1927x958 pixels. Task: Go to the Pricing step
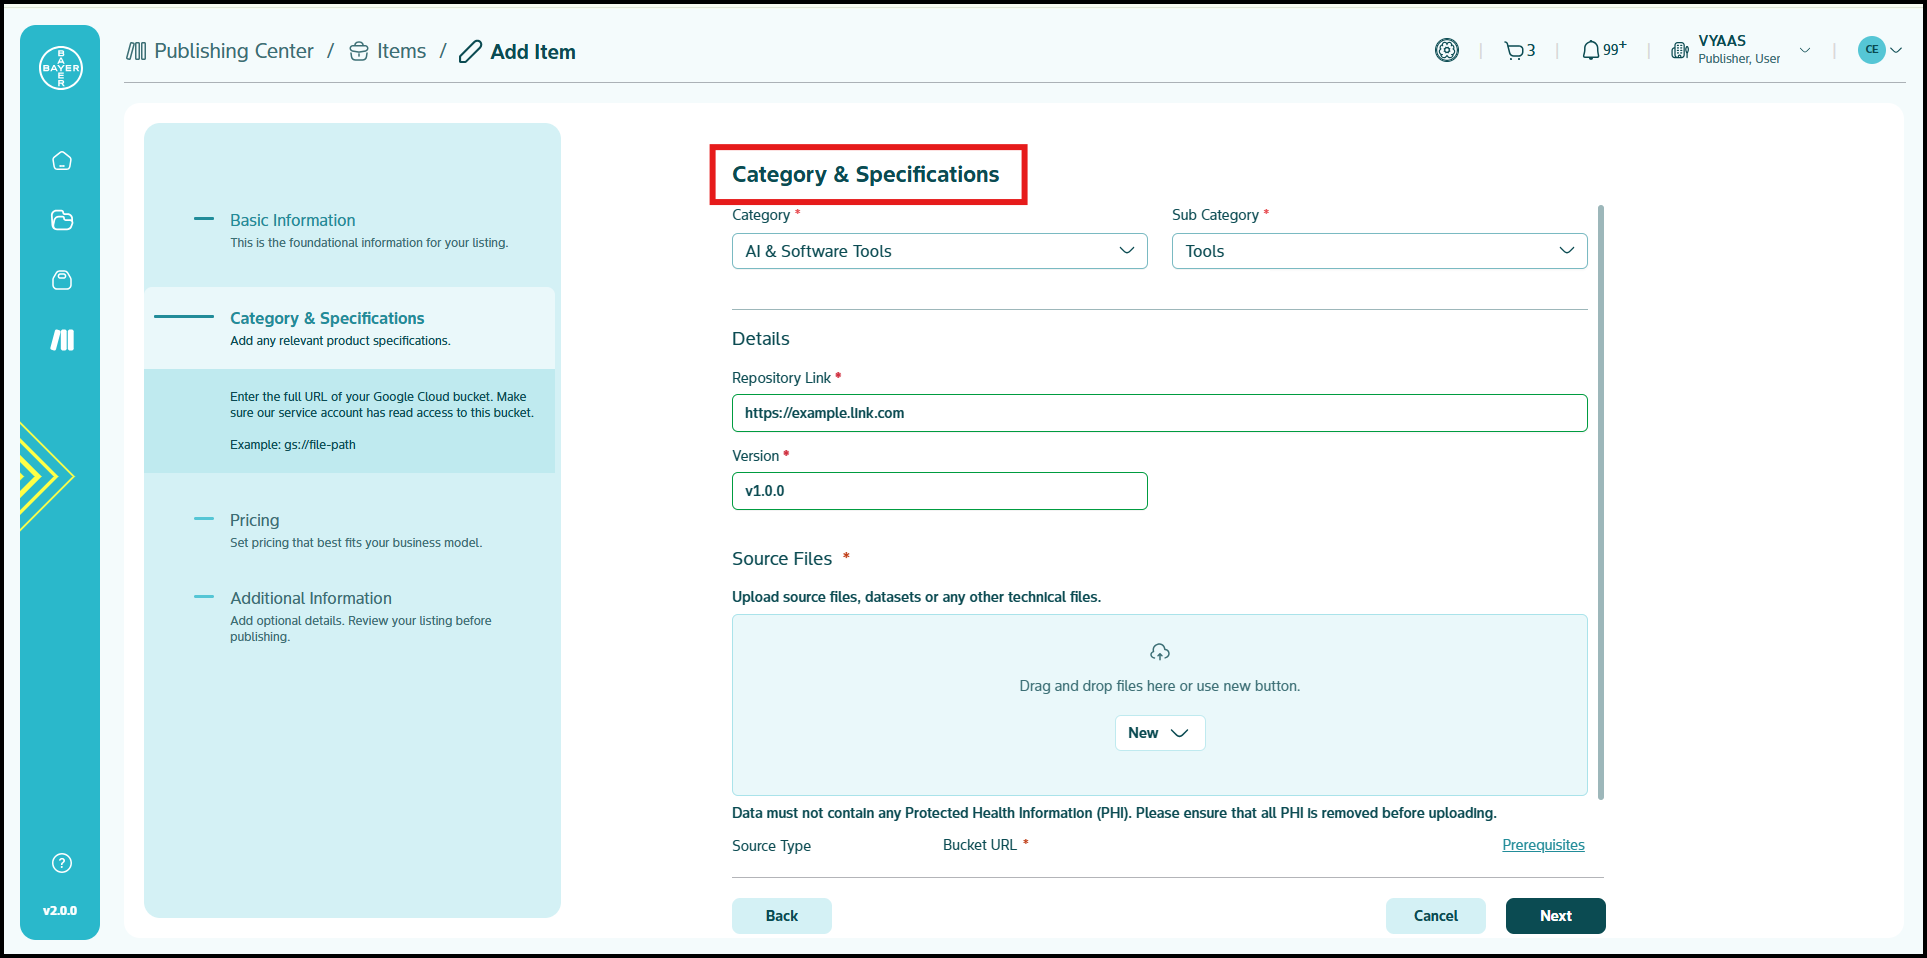[254, 520]
